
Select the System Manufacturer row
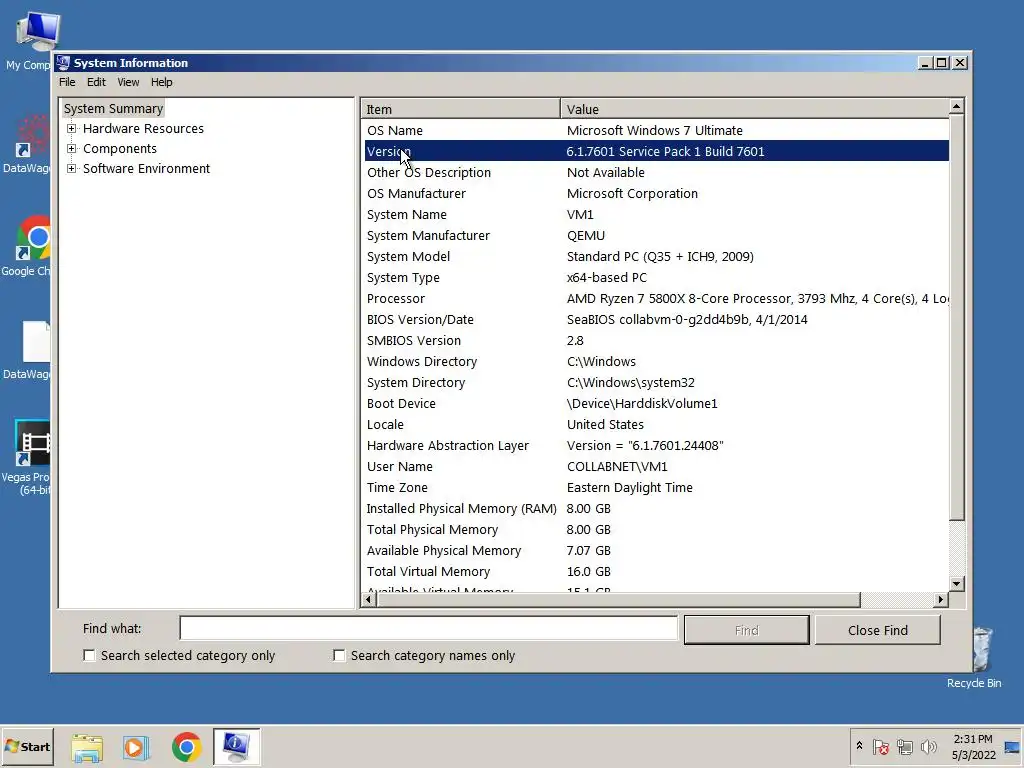[x=656, y=235]
